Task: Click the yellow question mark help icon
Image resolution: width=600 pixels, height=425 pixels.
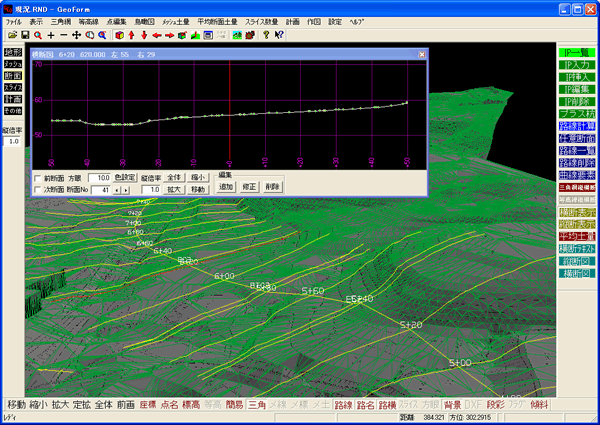Action: [x=266, y=35]
